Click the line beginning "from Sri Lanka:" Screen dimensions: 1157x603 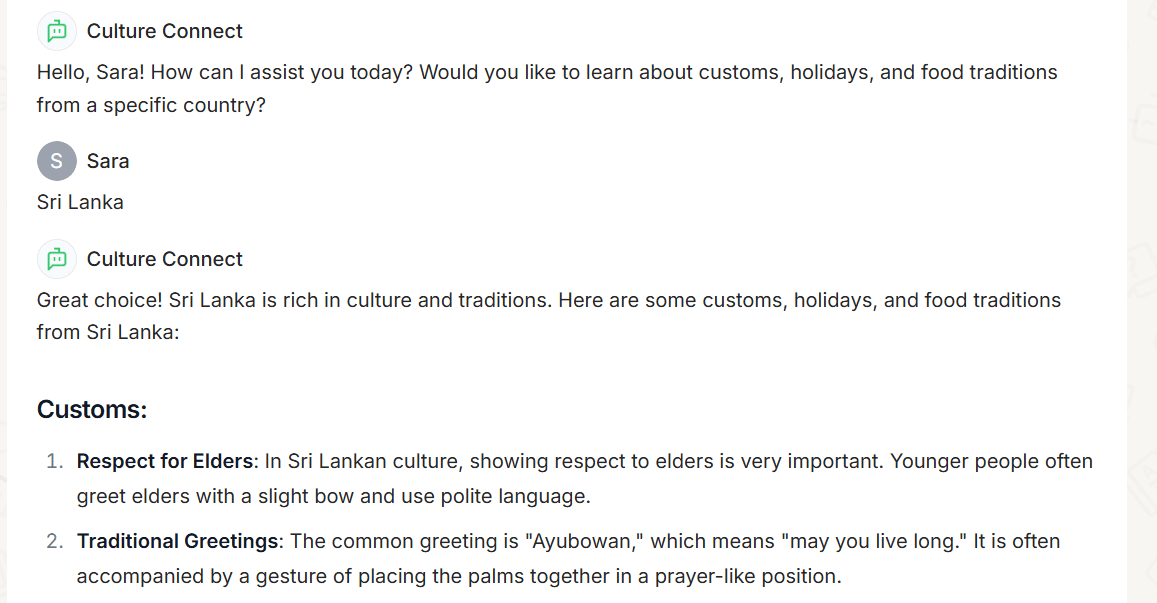pos(108,332)
